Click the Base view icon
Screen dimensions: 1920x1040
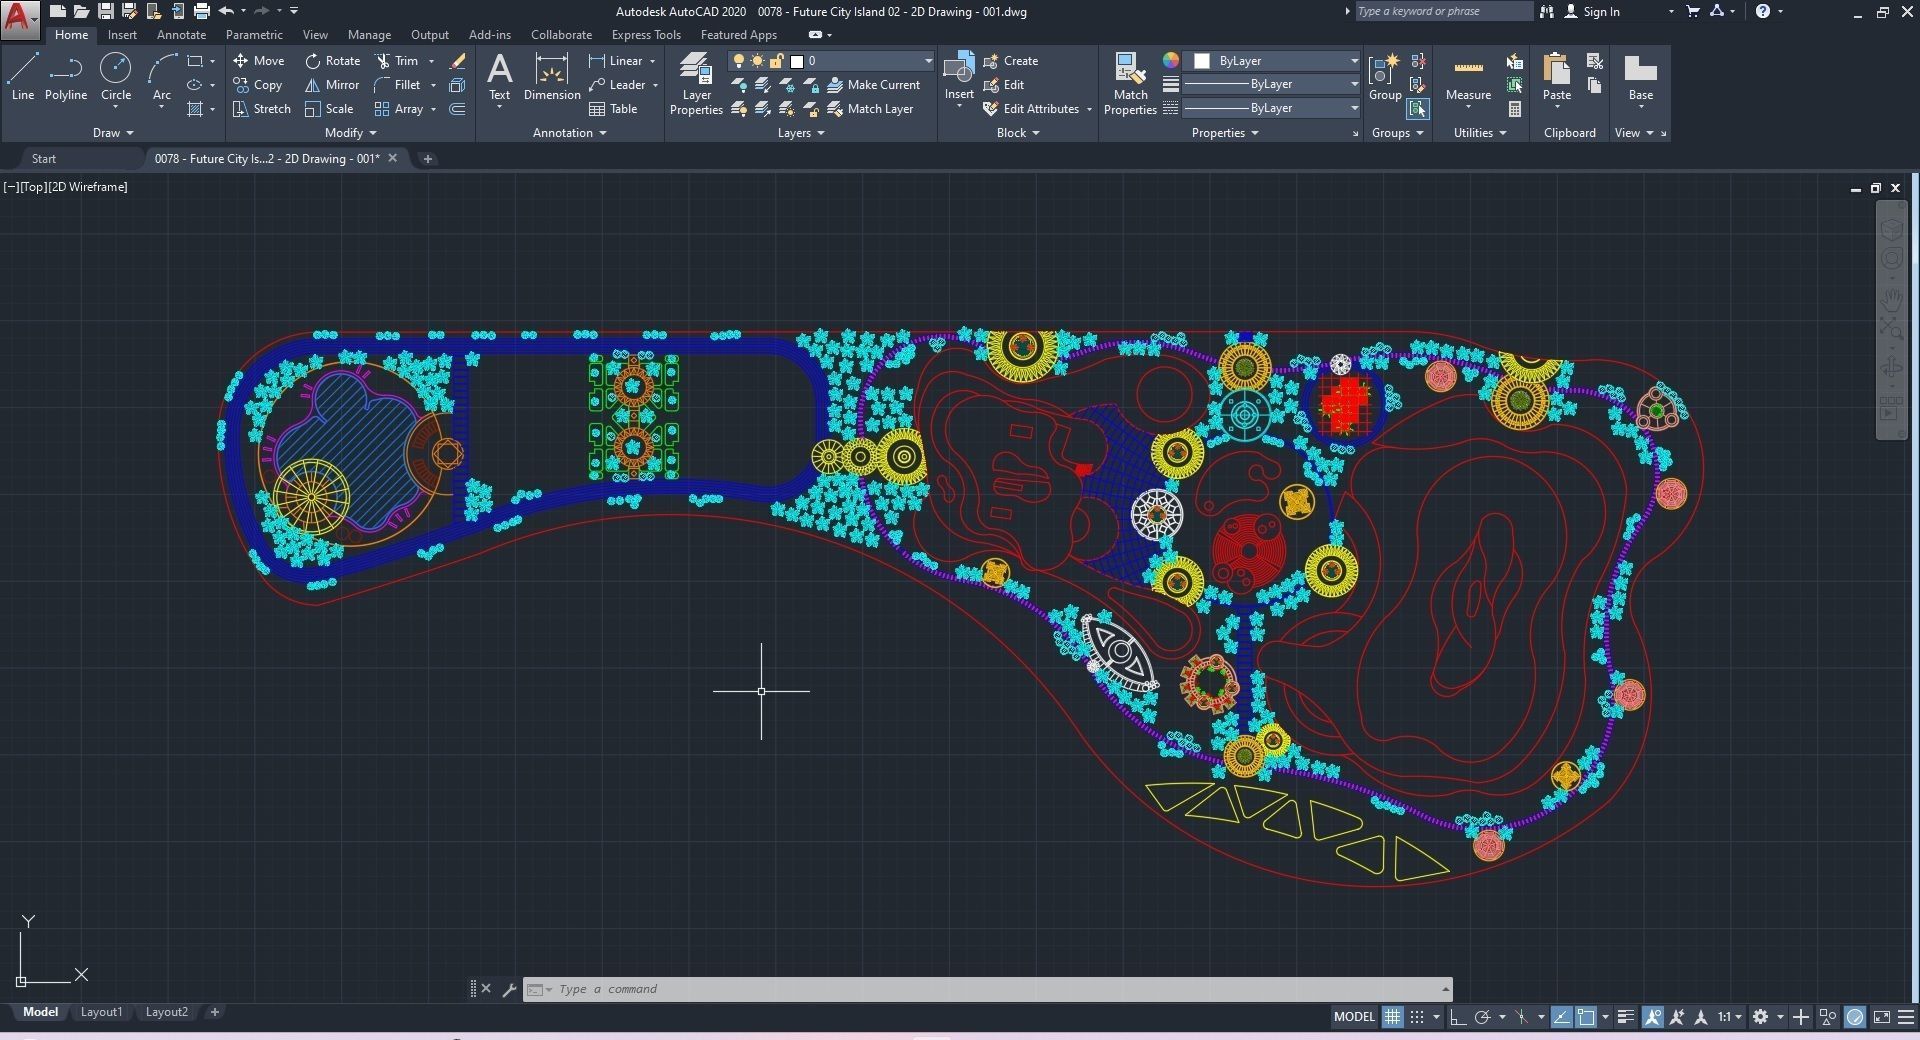[1640, 77]
